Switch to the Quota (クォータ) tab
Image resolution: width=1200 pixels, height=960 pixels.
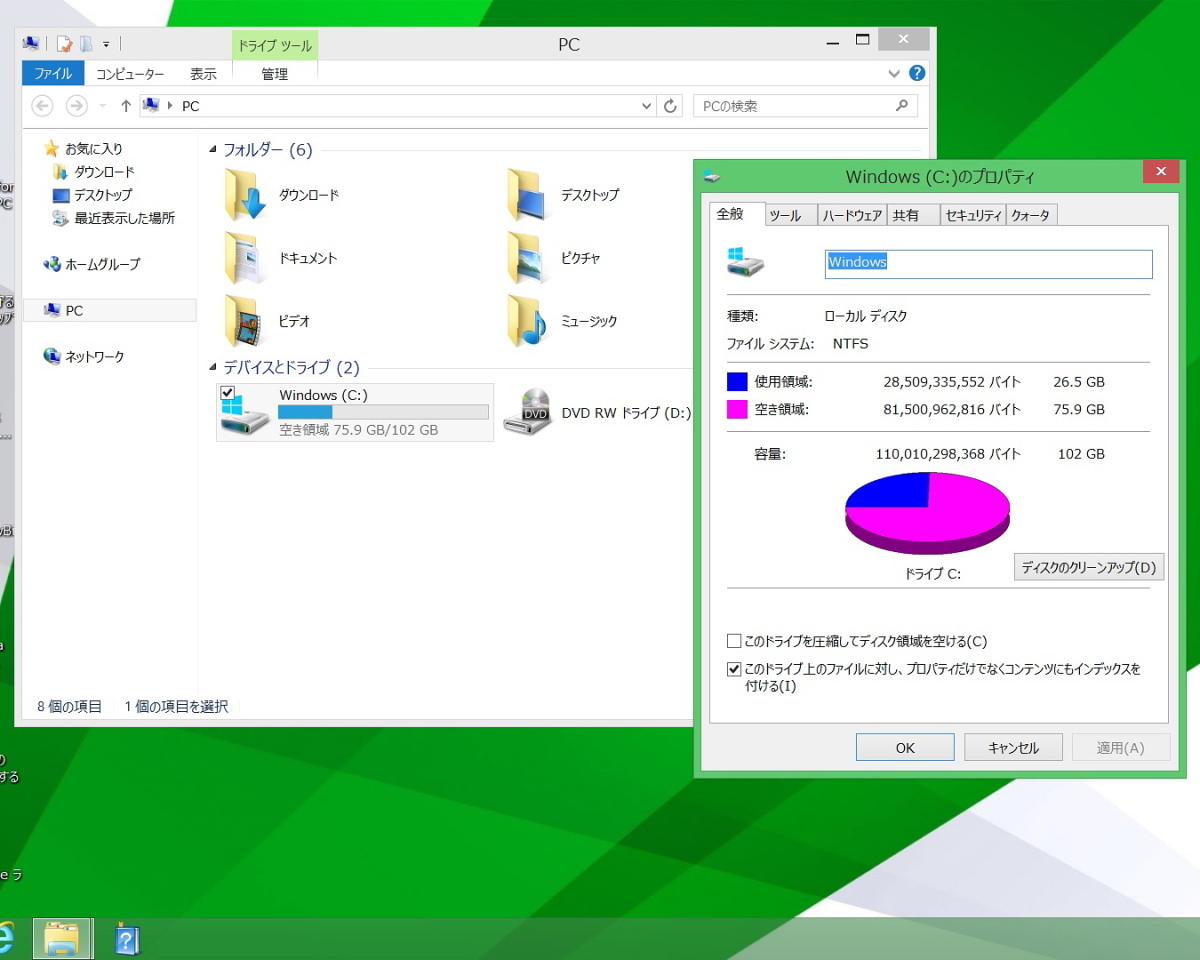coord(1031,215)
